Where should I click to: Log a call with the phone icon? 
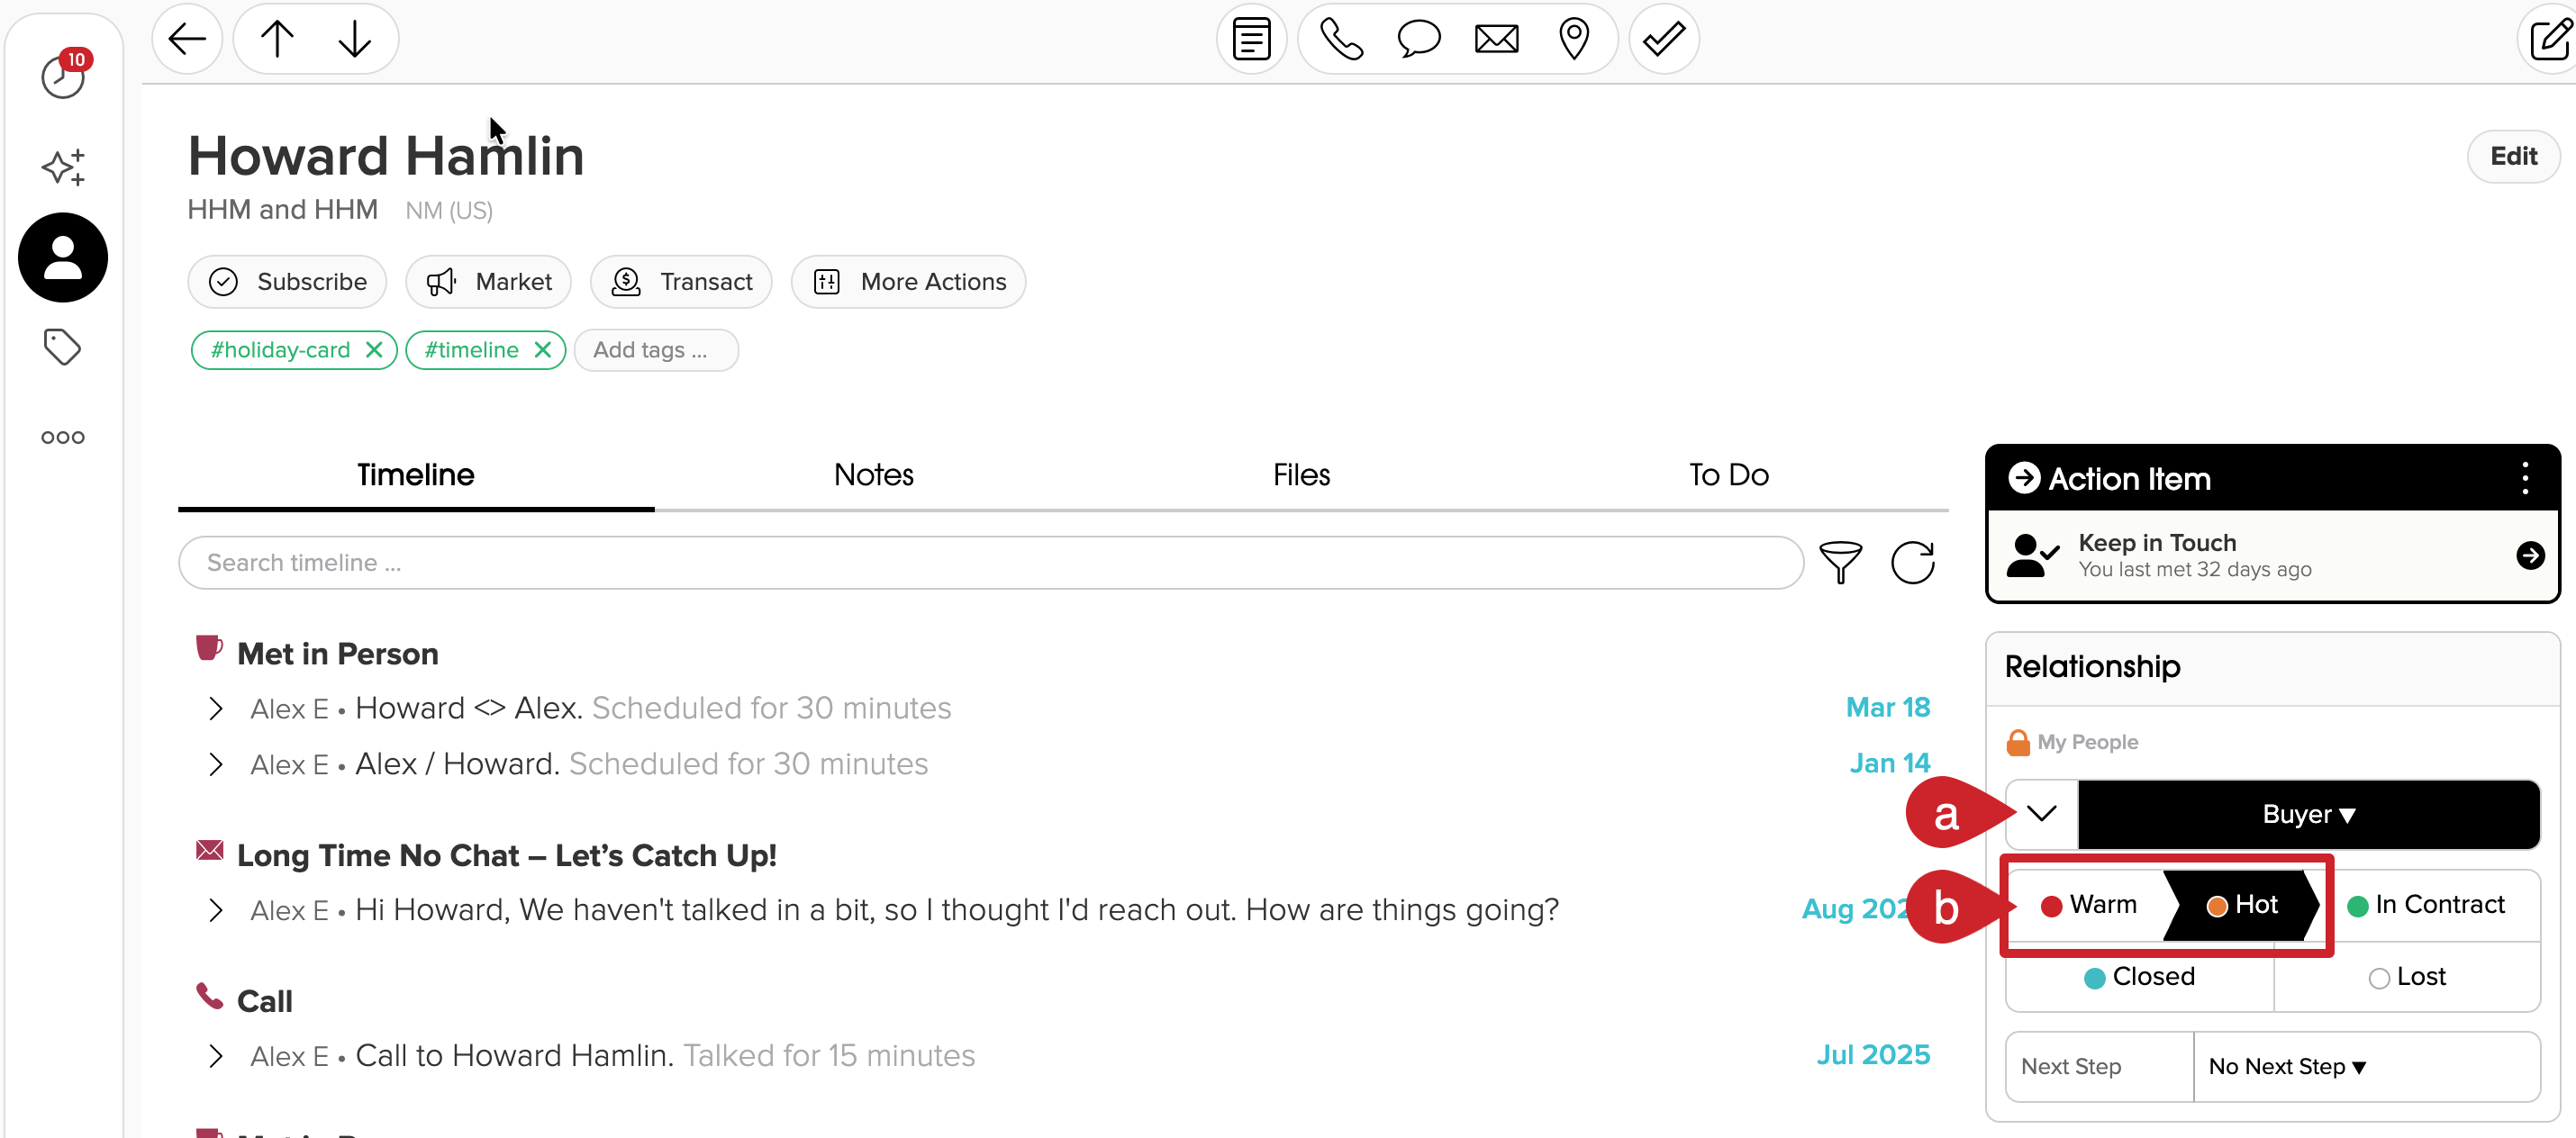coord(1341,40)
